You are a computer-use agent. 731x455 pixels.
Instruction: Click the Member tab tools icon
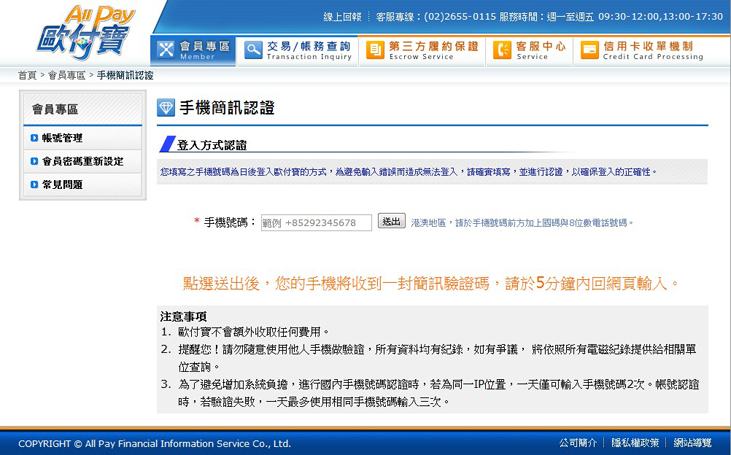click(x=165, y=50)
